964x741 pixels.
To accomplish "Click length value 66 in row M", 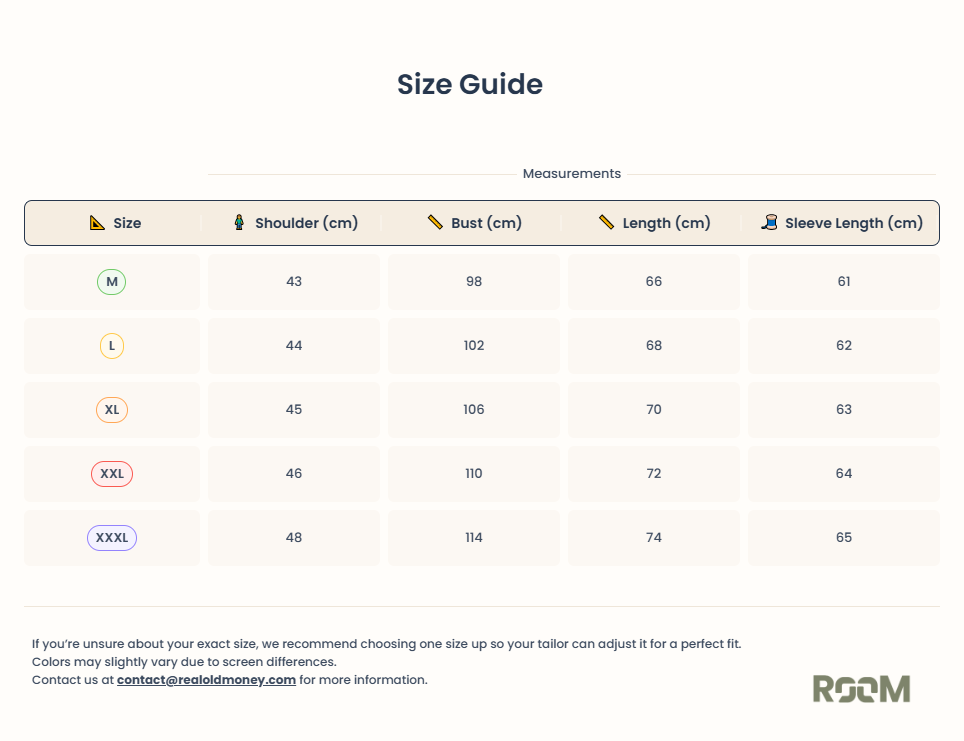I will (654, 282).
